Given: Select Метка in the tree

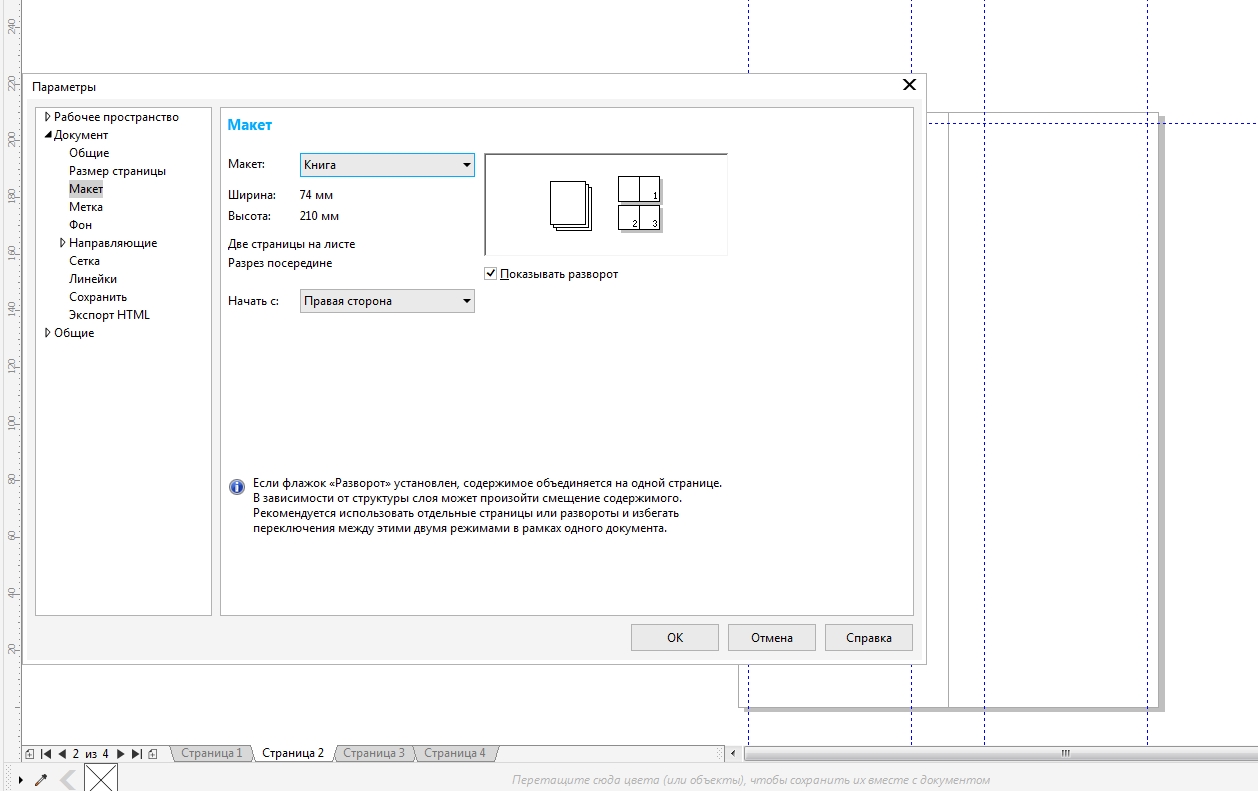Looking at the screenshot, I should [x=86, y=207].
